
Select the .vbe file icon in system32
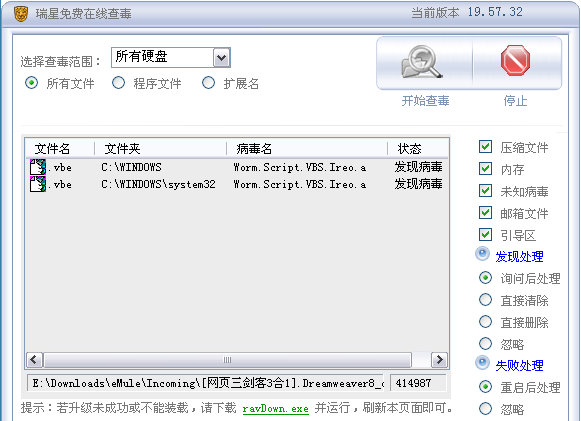pyautogui.click(x=38, y=184)
